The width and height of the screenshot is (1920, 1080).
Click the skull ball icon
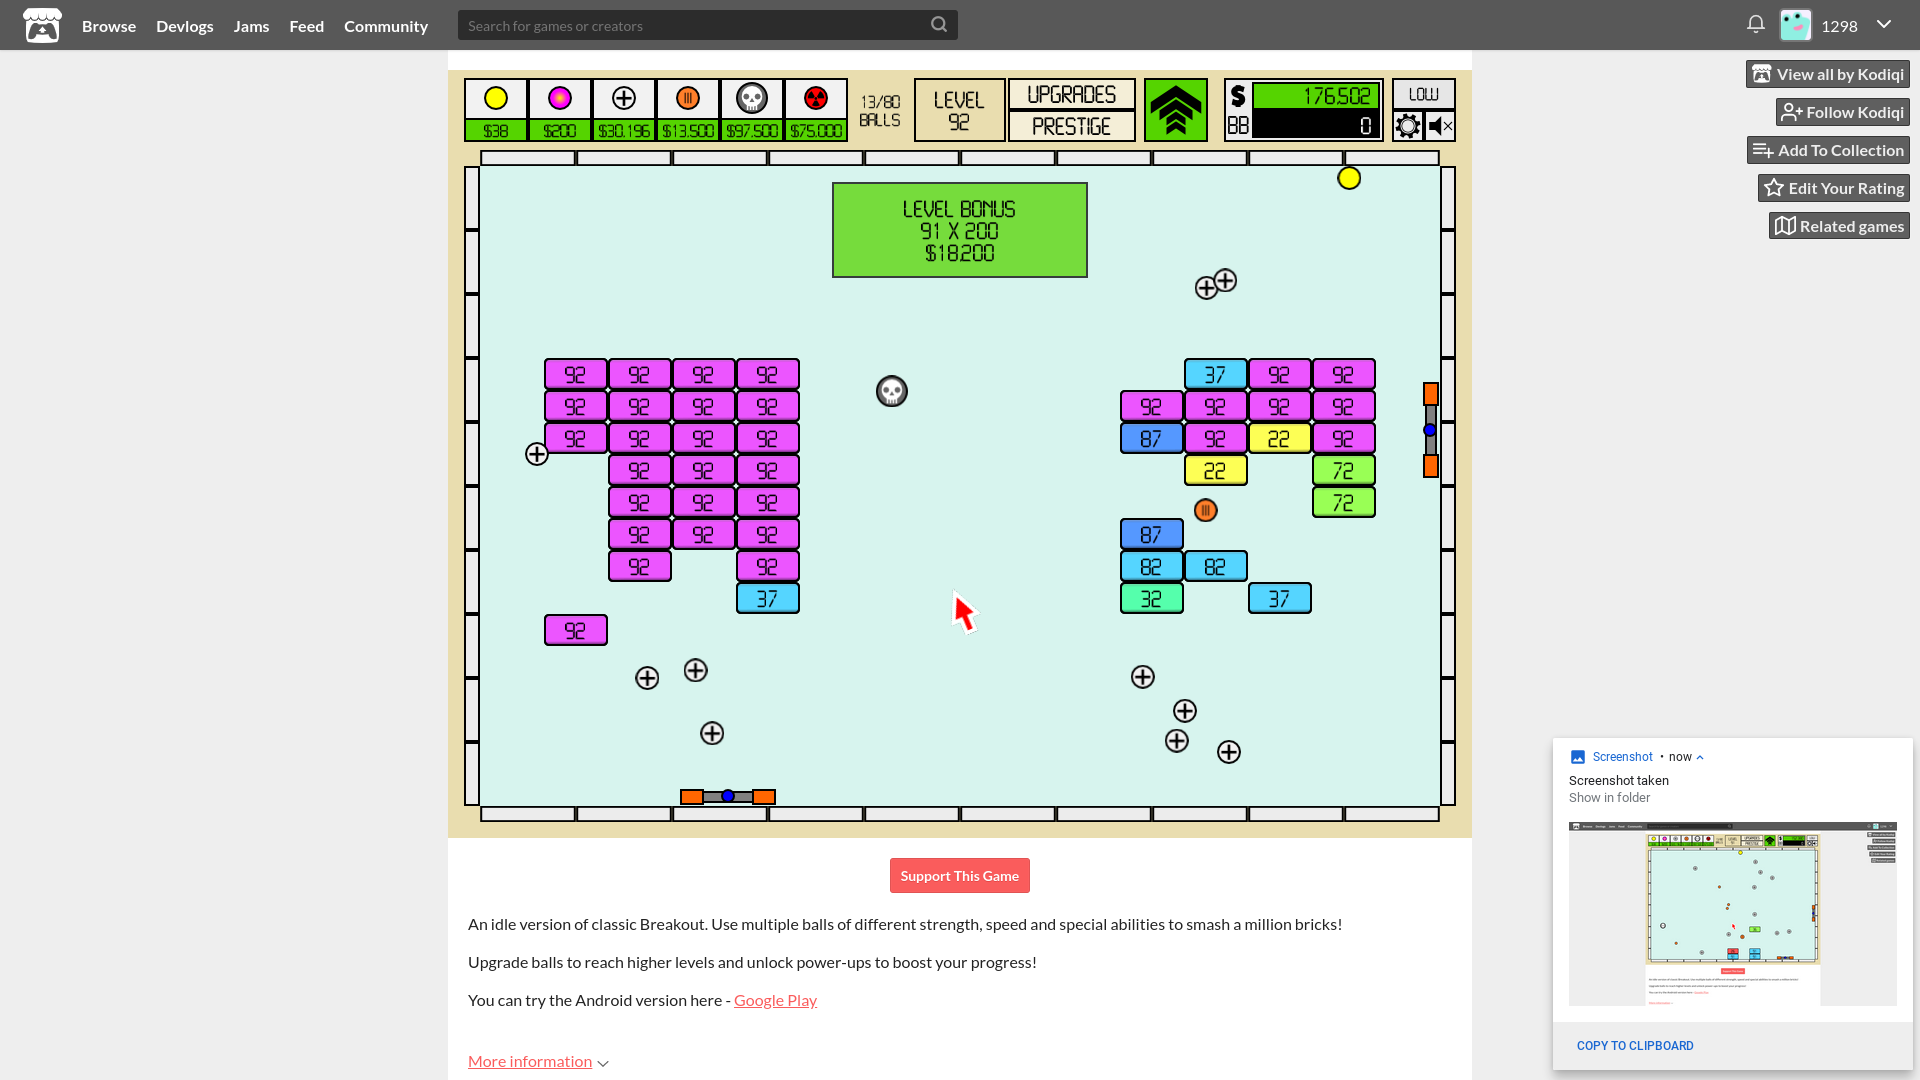click(752, 98)
